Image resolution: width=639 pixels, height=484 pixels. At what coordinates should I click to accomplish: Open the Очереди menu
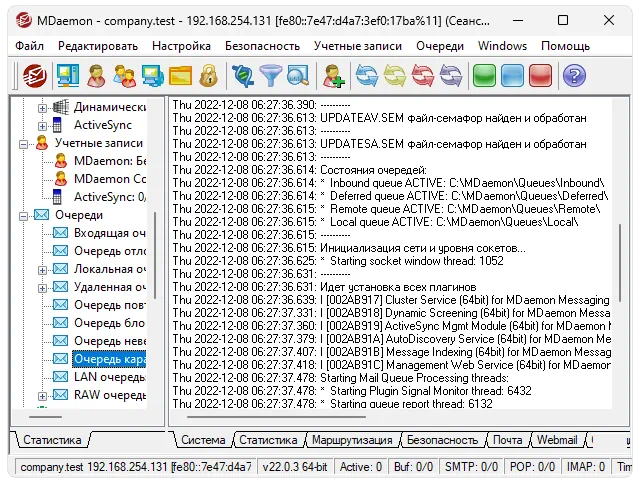[x=440, y=46]
